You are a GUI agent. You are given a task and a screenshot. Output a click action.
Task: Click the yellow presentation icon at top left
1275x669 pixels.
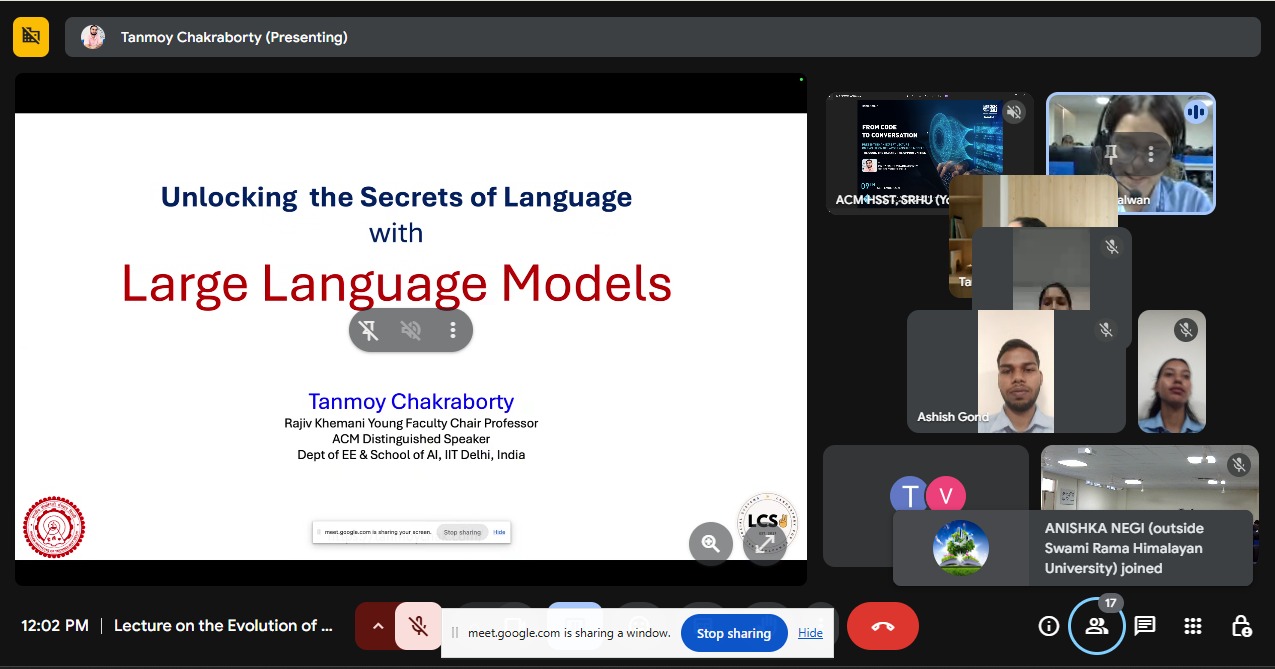(31, 37)
